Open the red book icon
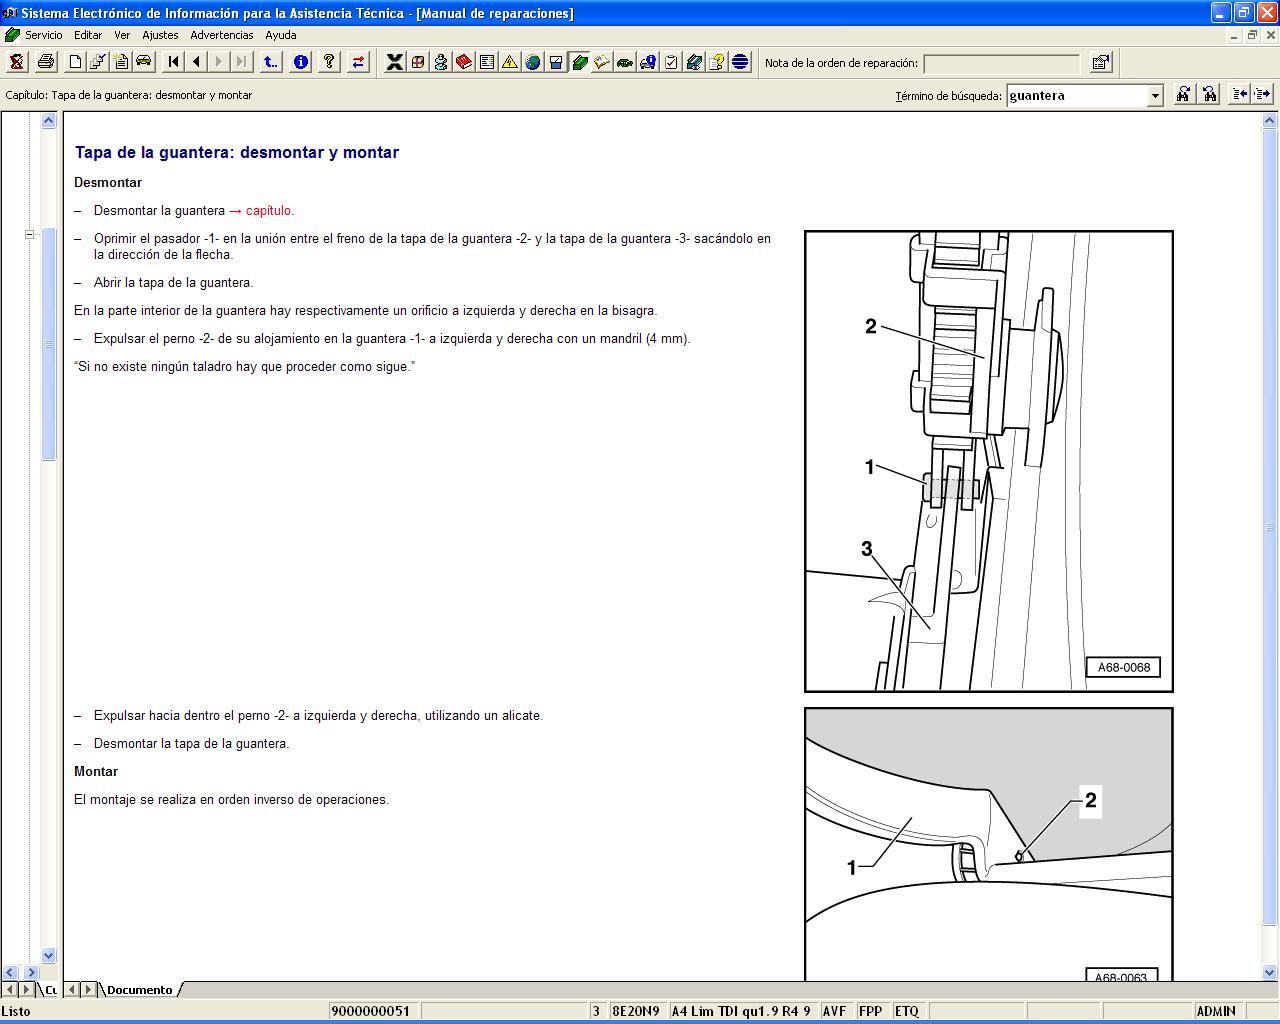Image resolution: width=1280 pixels, height=1024 pixels. [464, 62]
